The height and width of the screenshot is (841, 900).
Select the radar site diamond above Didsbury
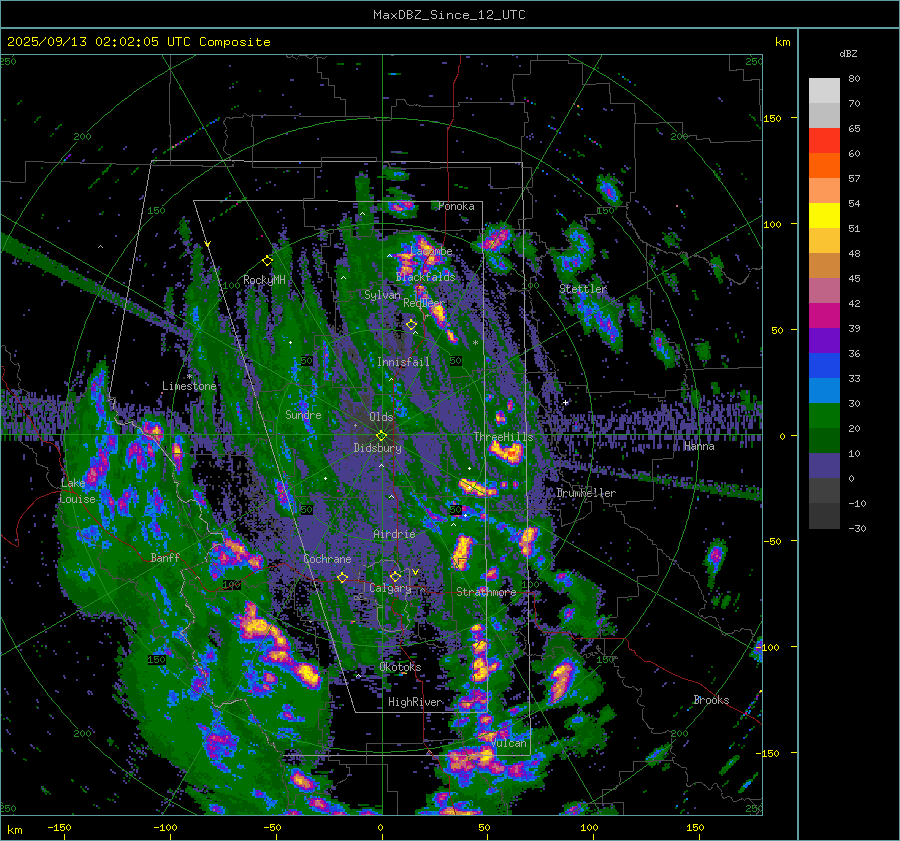[381, 436]
